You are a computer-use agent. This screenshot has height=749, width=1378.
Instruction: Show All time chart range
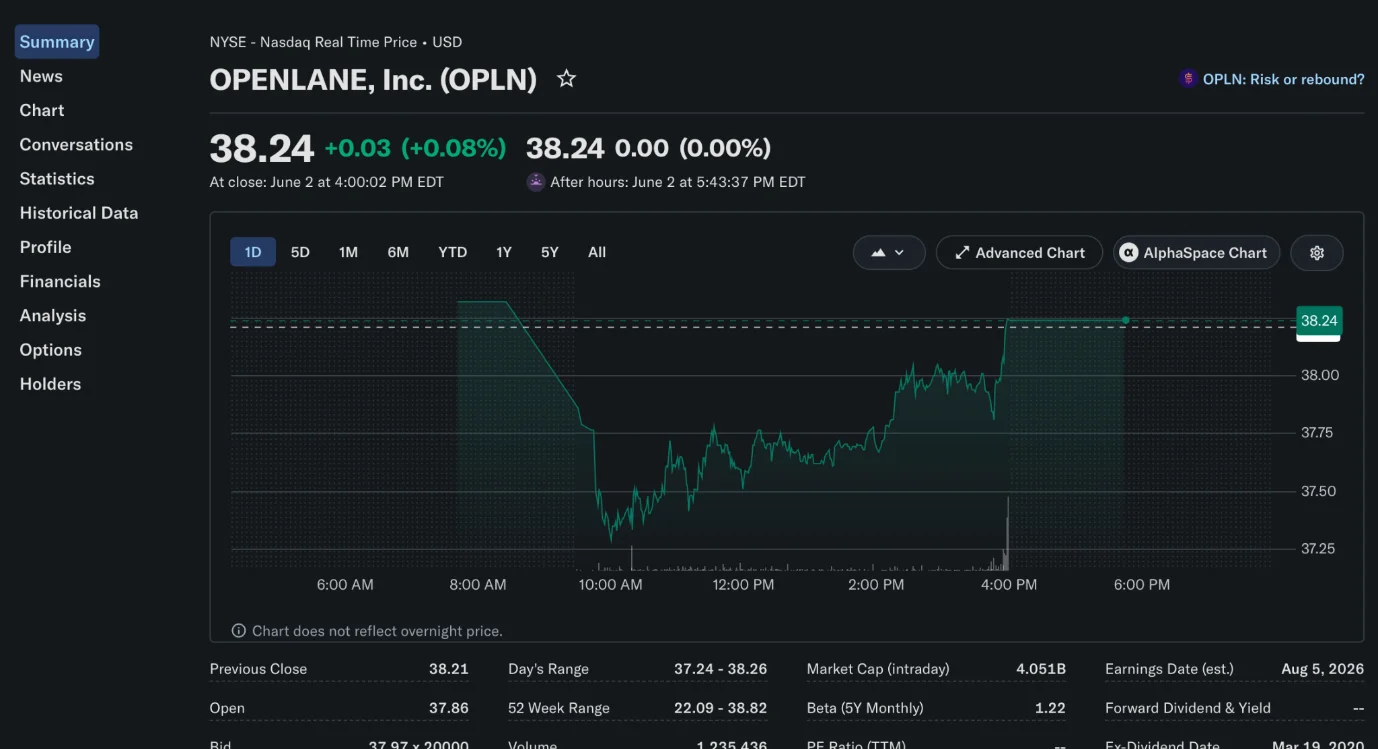click(x=597, y=252)
